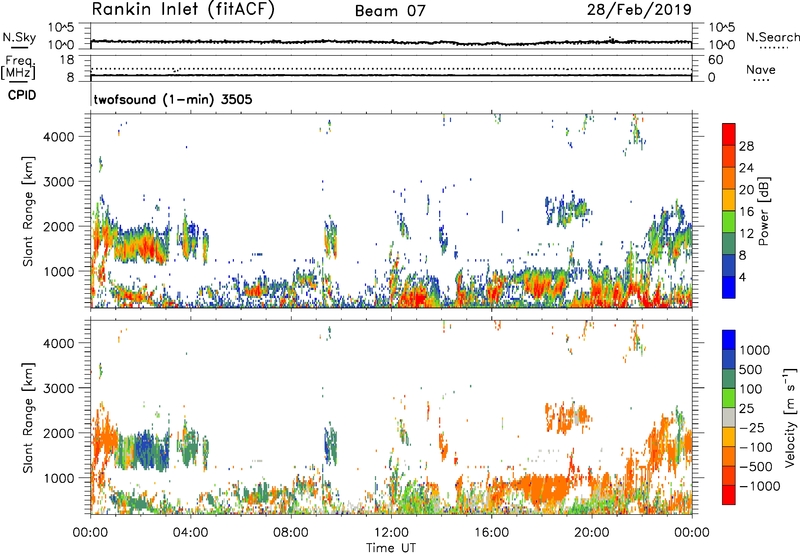Click the "Power [dB]" colorbar label
The height and width of the screenshot is (554, 800).
click(x=764, y=211)
